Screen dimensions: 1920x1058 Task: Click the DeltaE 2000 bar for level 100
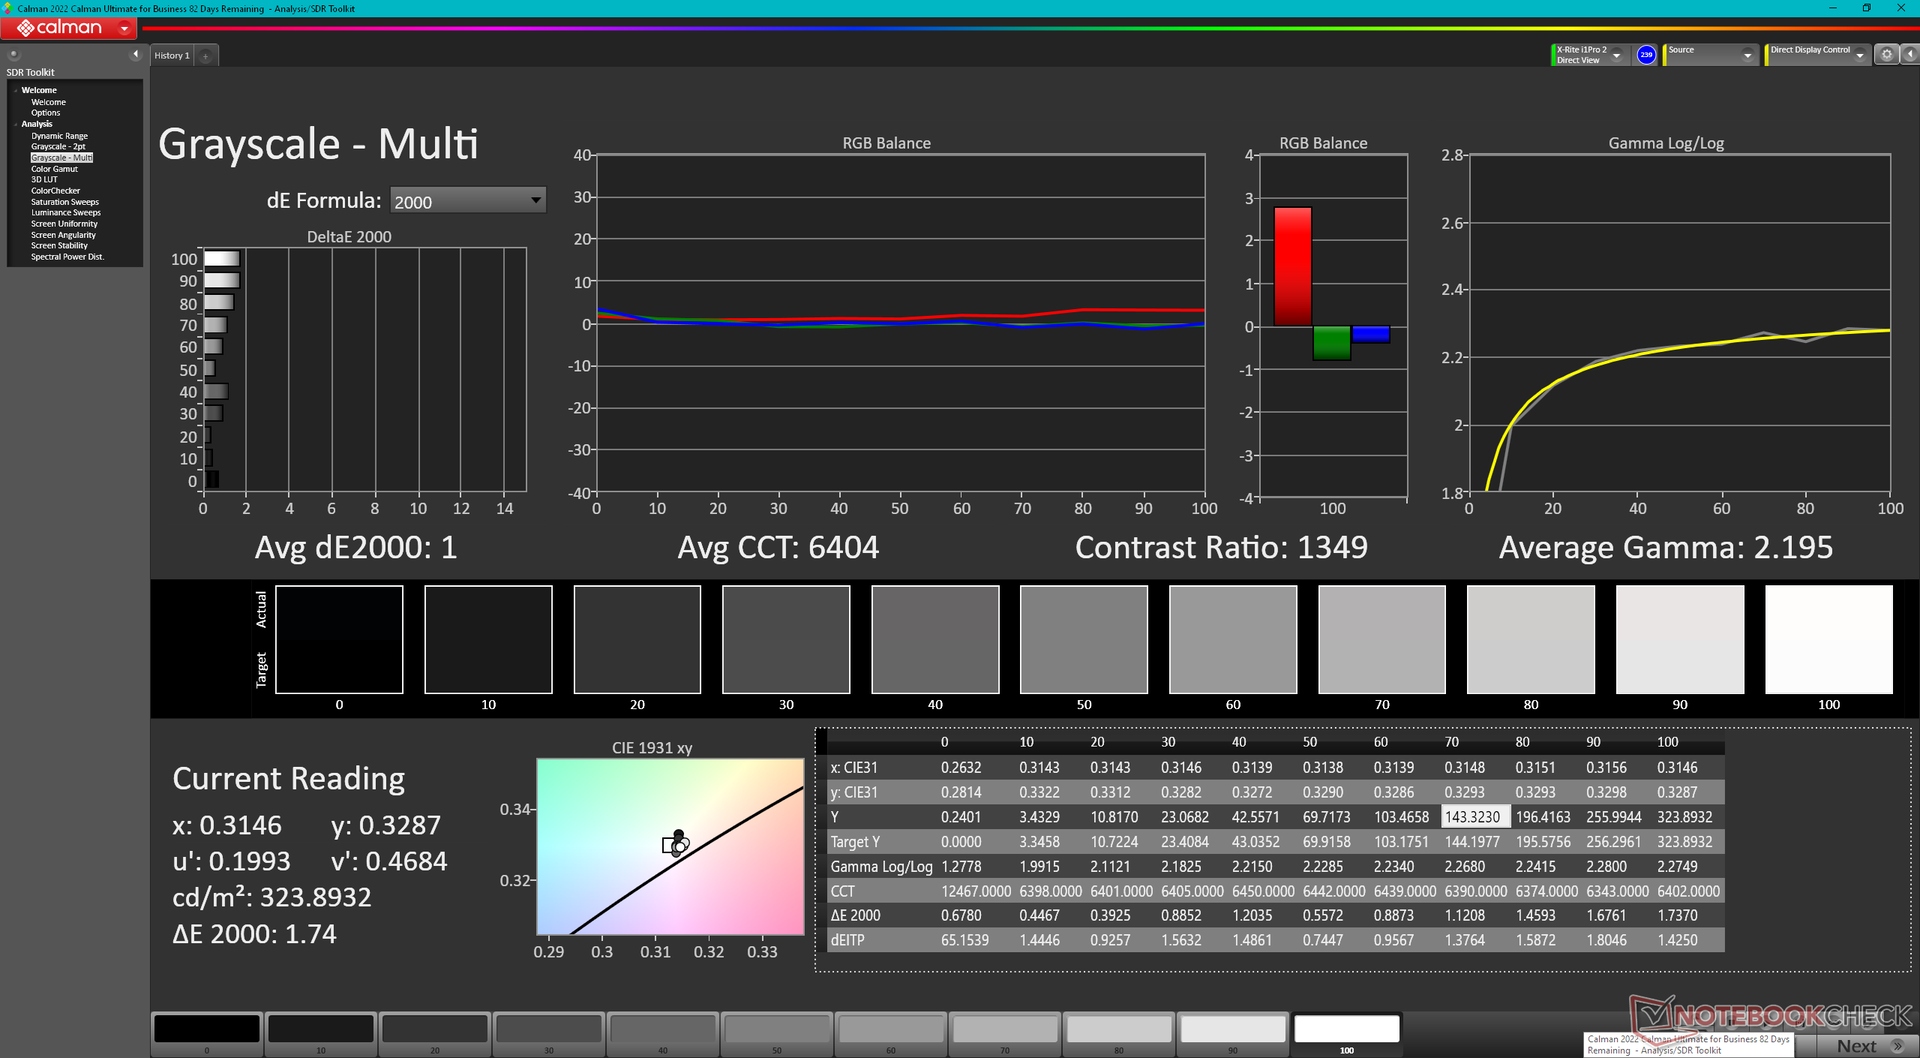coord(221,259)
